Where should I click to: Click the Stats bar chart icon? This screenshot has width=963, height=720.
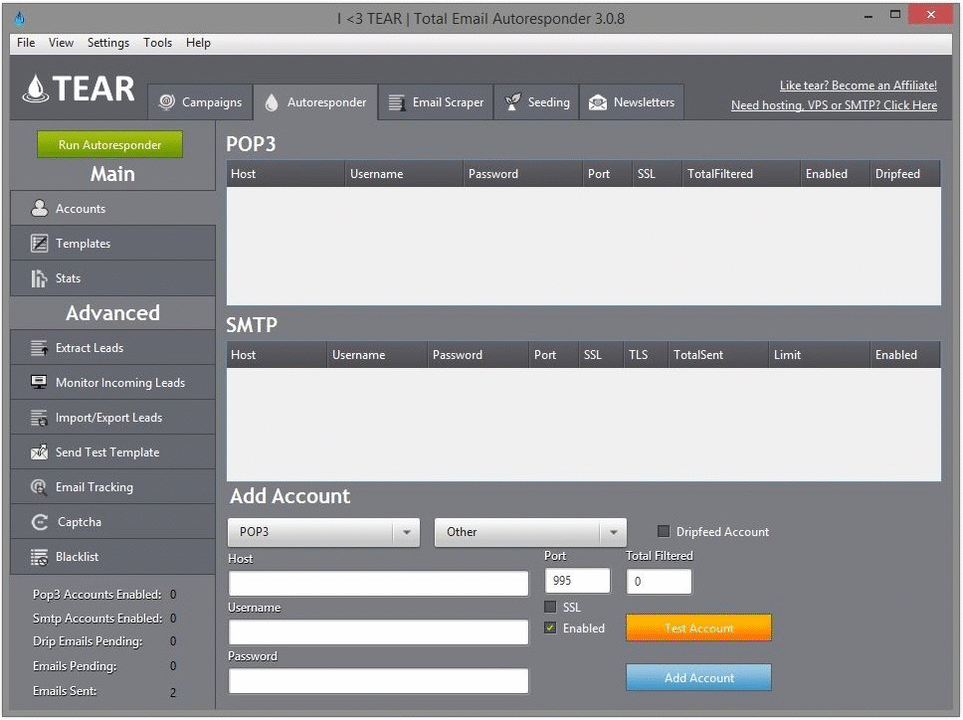coord(39,278)
